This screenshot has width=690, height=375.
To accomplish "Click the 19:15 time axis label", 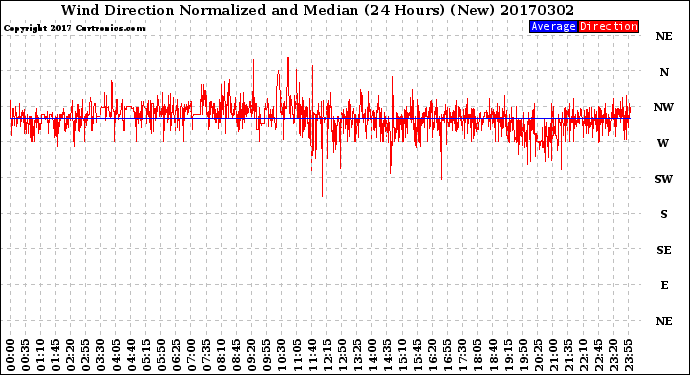I will pyautogui.click(x=508, y=355).
